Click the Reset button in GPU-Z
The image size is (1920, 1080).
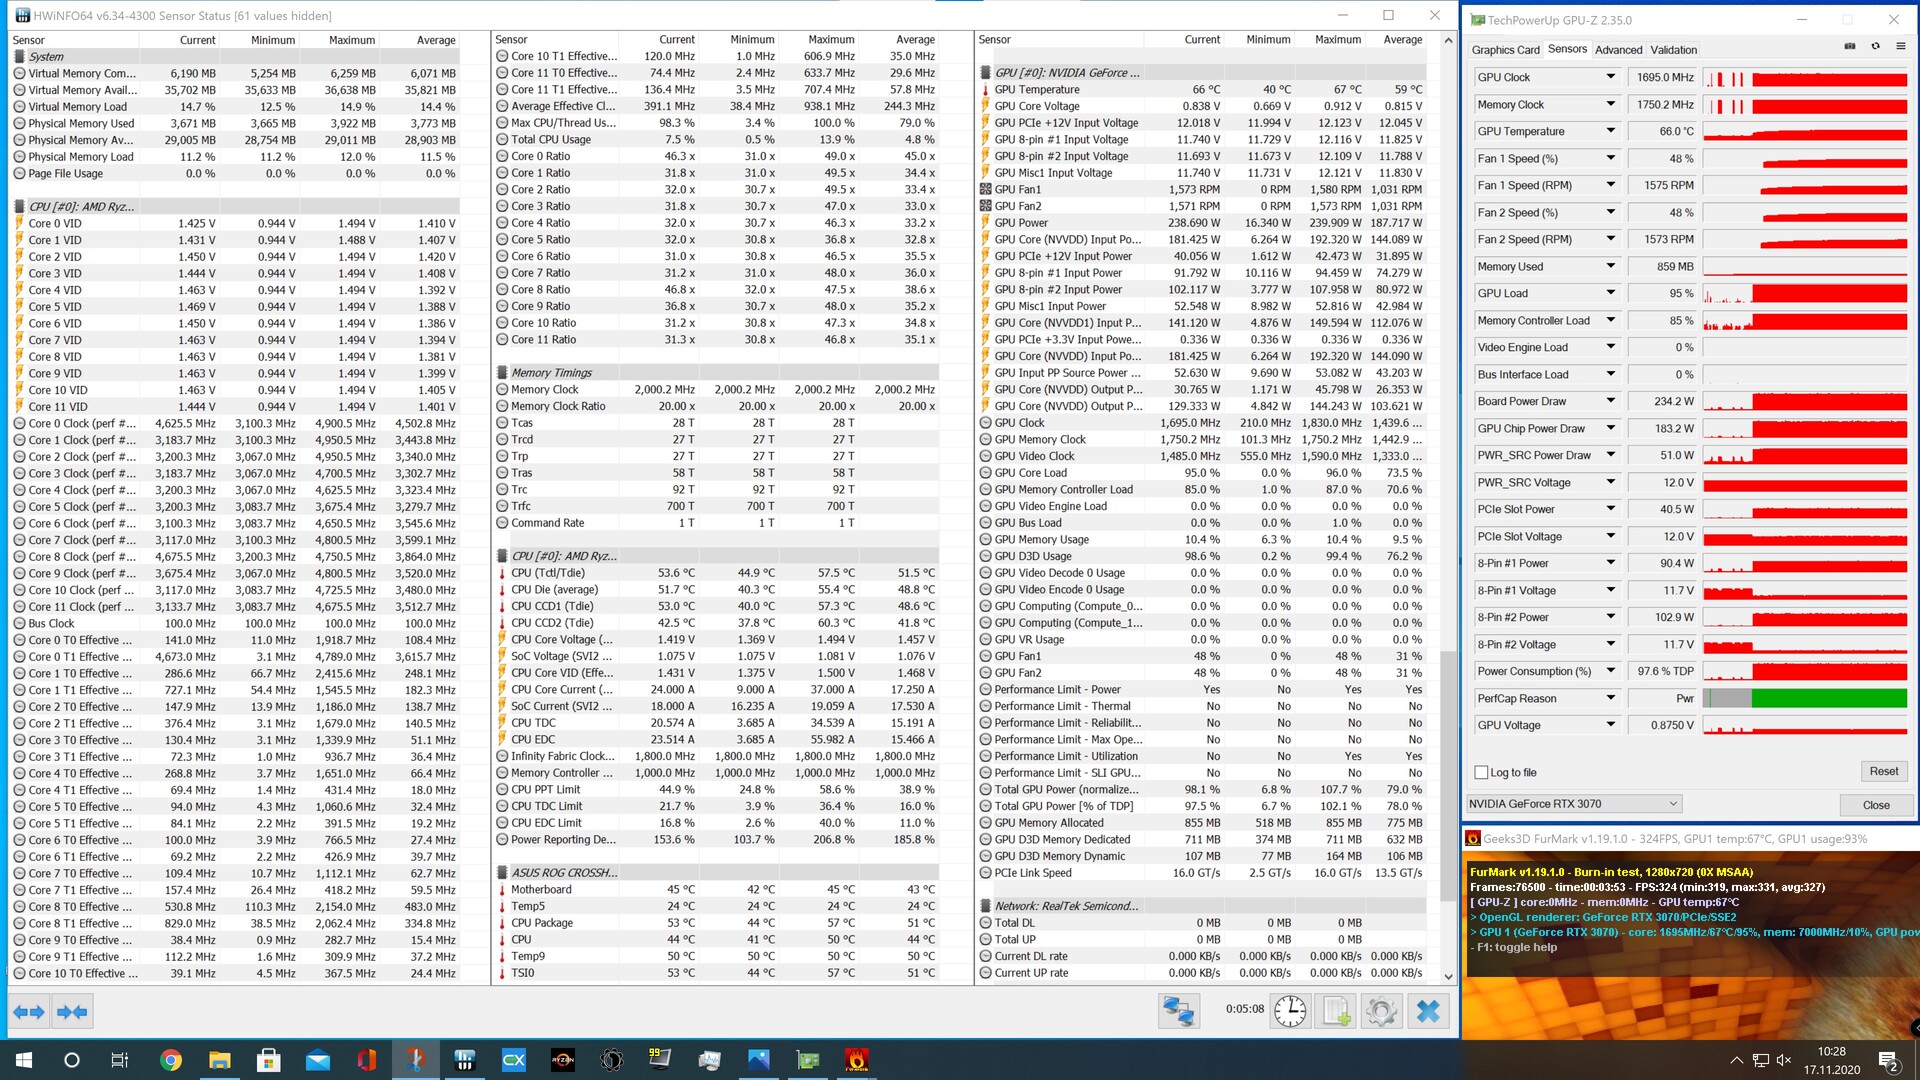pyautogui.click(x=1883, y=771)
